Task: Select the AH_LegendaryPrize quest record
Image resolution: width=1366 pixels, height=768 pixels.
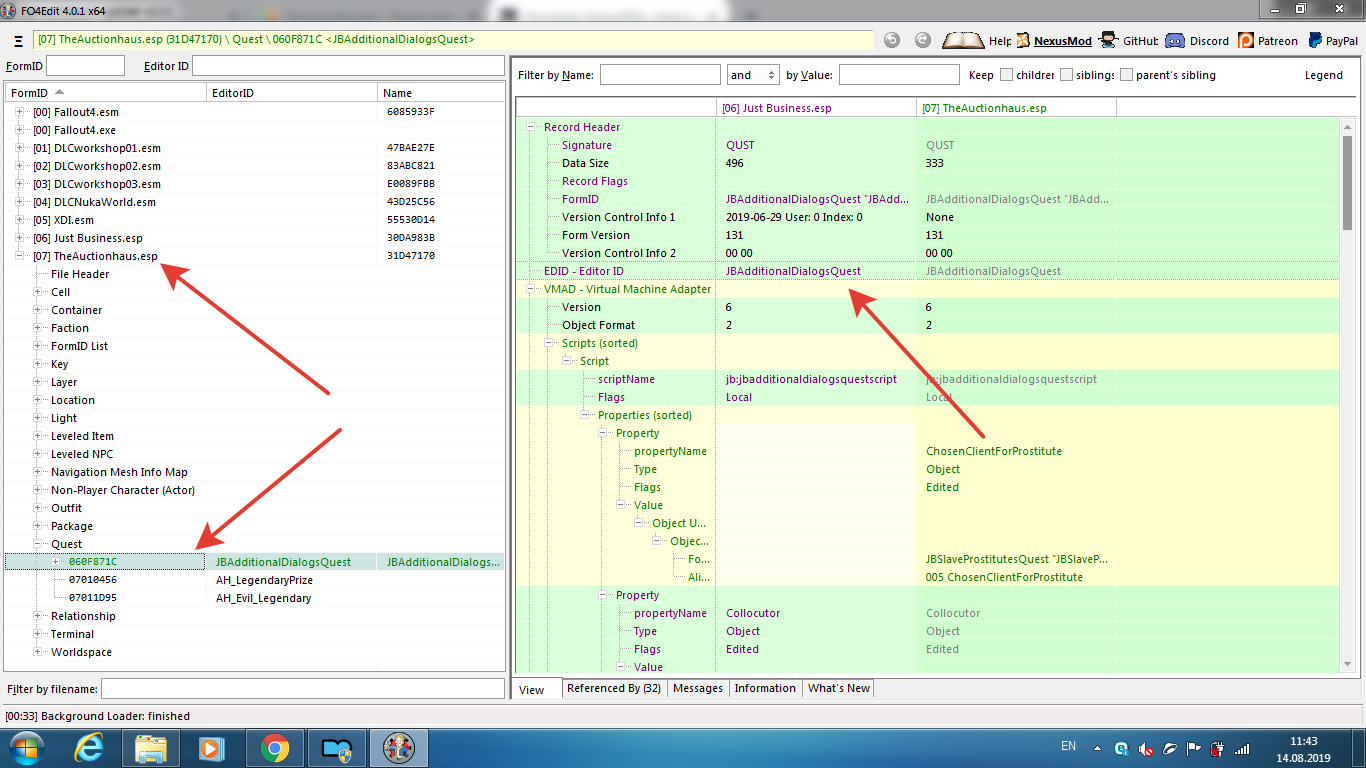Action: coord(266,580)
